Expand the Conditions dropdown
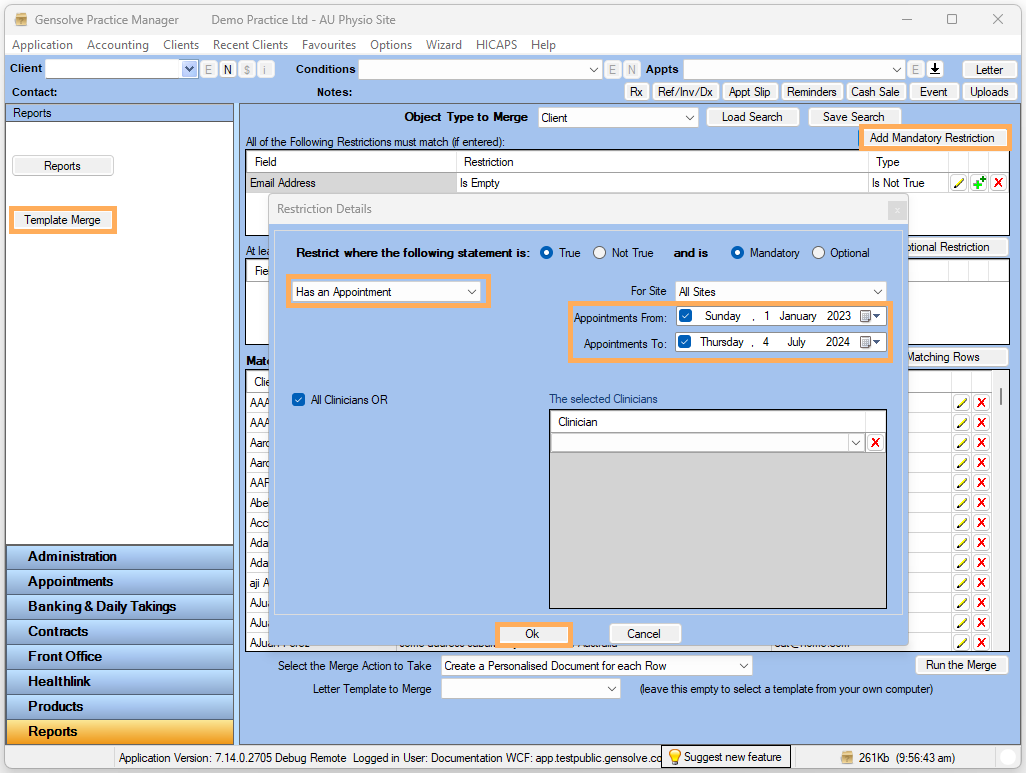The height and width of the screenshot is (773, 1026). tap(593, 69)
